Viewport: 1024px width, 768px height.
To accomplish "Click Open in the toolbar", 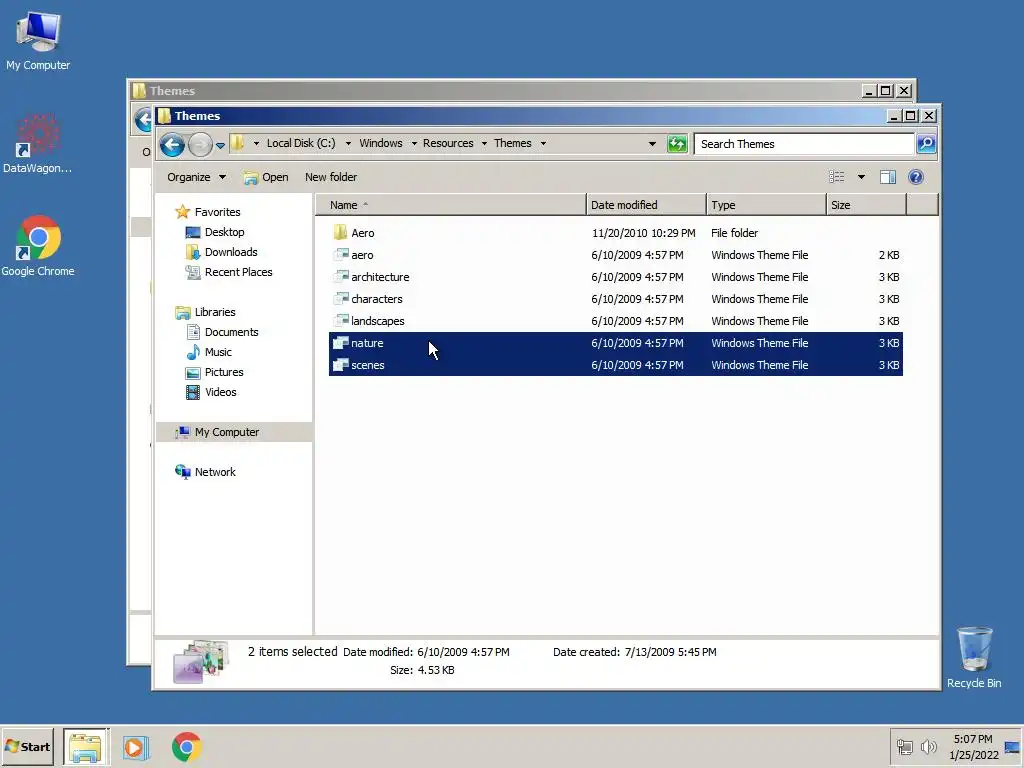I will [x=266, y=177].
